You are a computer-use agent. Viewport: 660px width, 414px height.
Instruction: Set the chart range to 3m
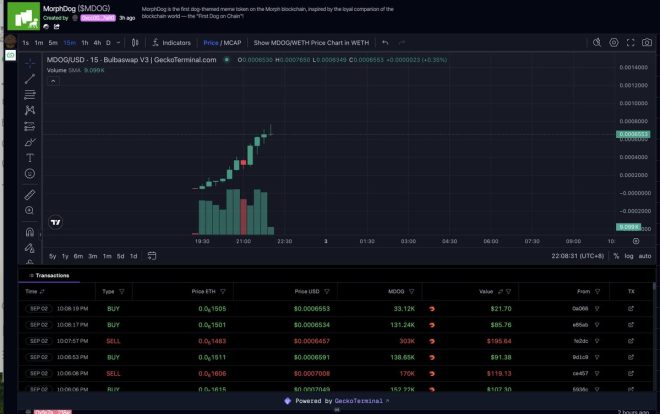[93, 256]
